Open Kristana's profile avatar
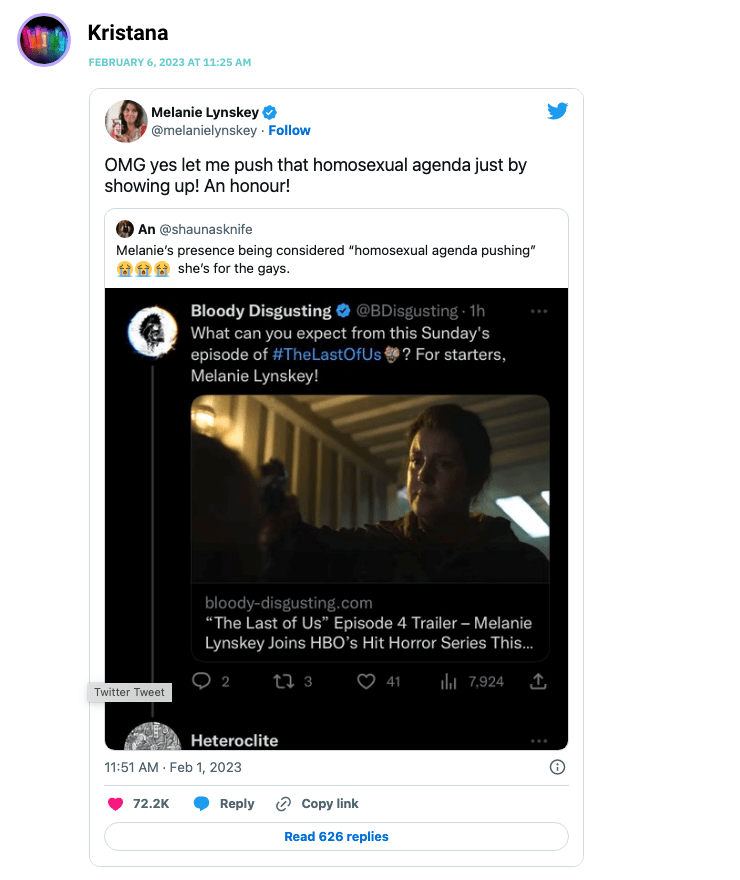The image size is (740, 880). [x=44, y=40]
